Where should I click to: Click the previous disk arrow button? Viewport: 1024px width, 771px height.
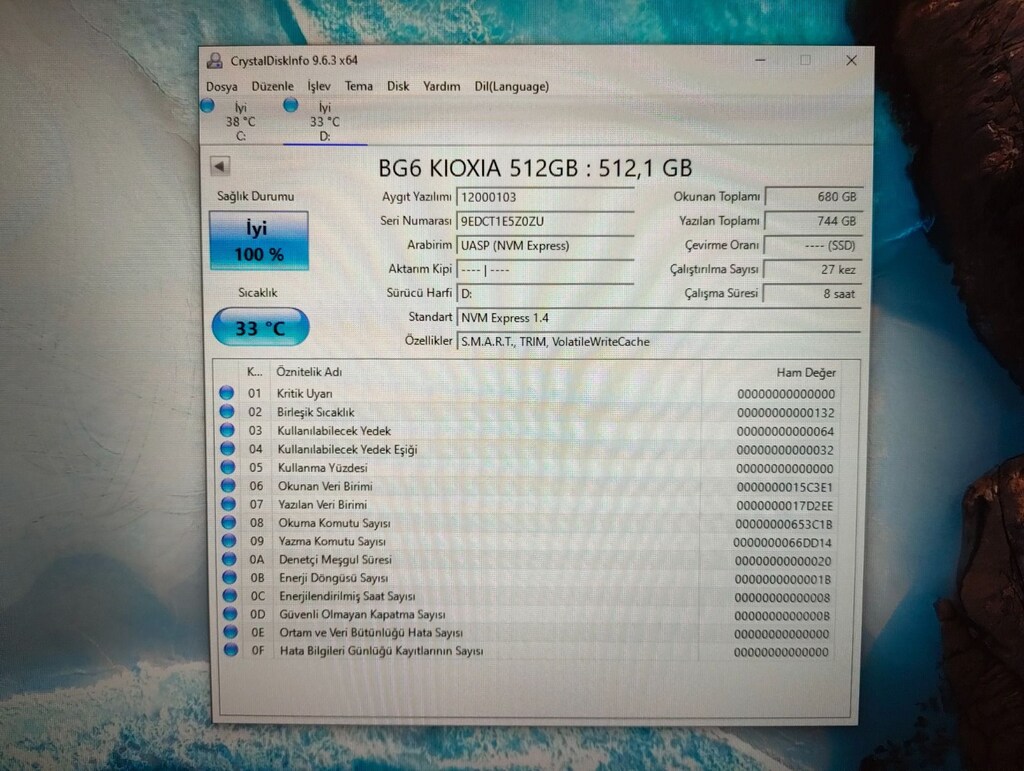click(219, 166)
